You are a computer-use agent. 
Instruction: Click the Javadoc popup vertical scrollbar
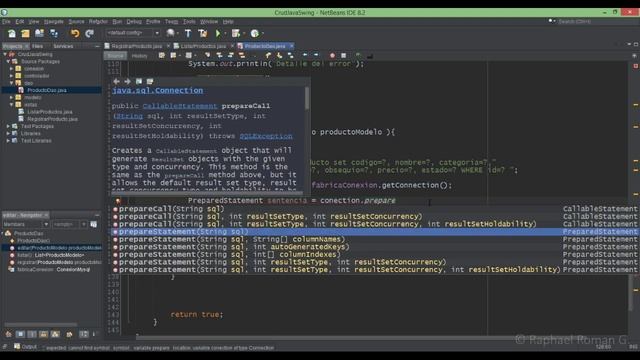[x=307, y=98]
